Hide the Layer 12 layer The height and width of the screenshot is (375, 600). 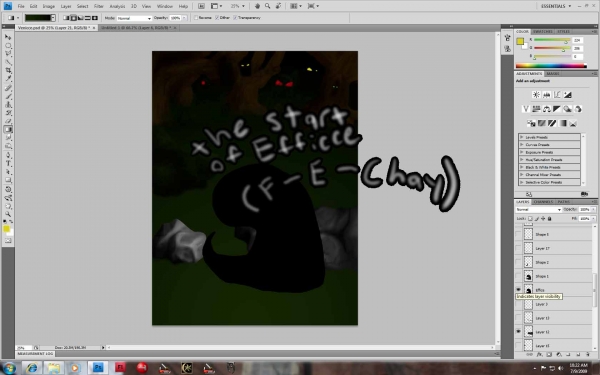tap(518, 331)
